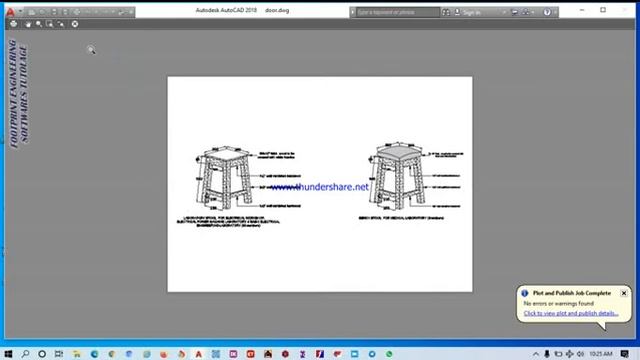
Task: Open Task View in the taskbar
Action: (59, 354)
